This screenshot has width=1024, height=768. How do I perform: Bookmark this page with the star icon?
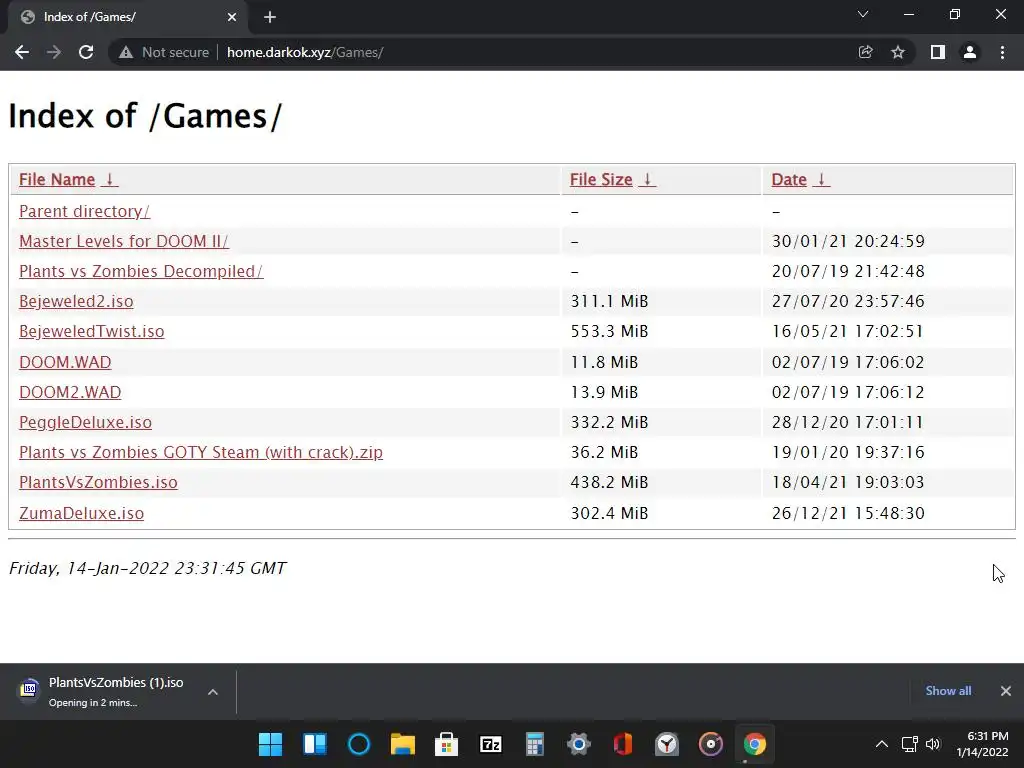coord(898,52)
